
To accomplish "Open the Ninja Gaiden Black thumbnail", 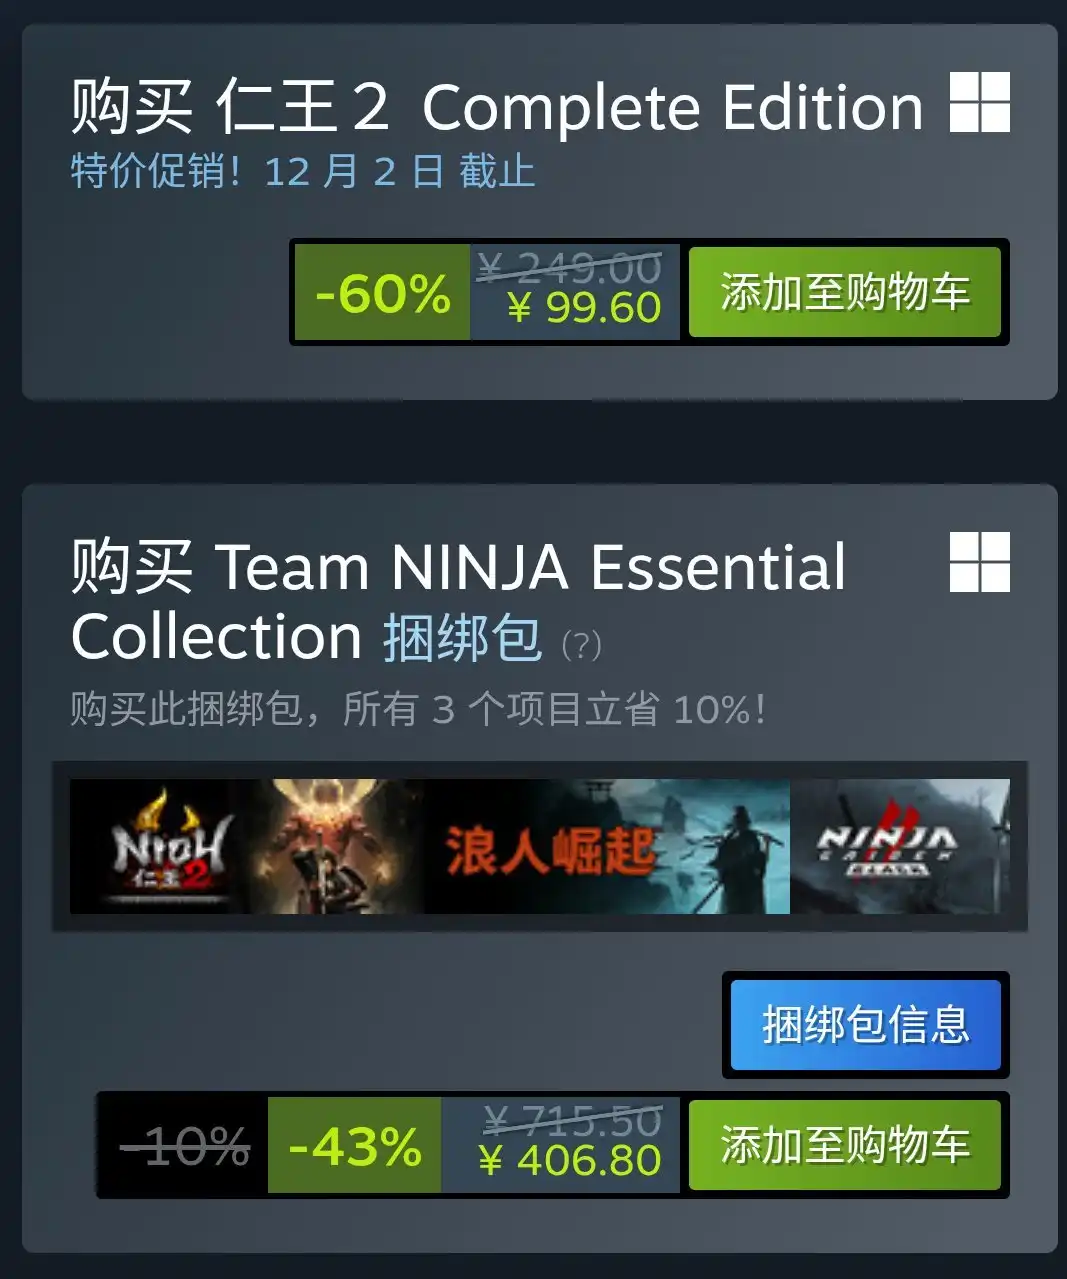I will point(900,846).
